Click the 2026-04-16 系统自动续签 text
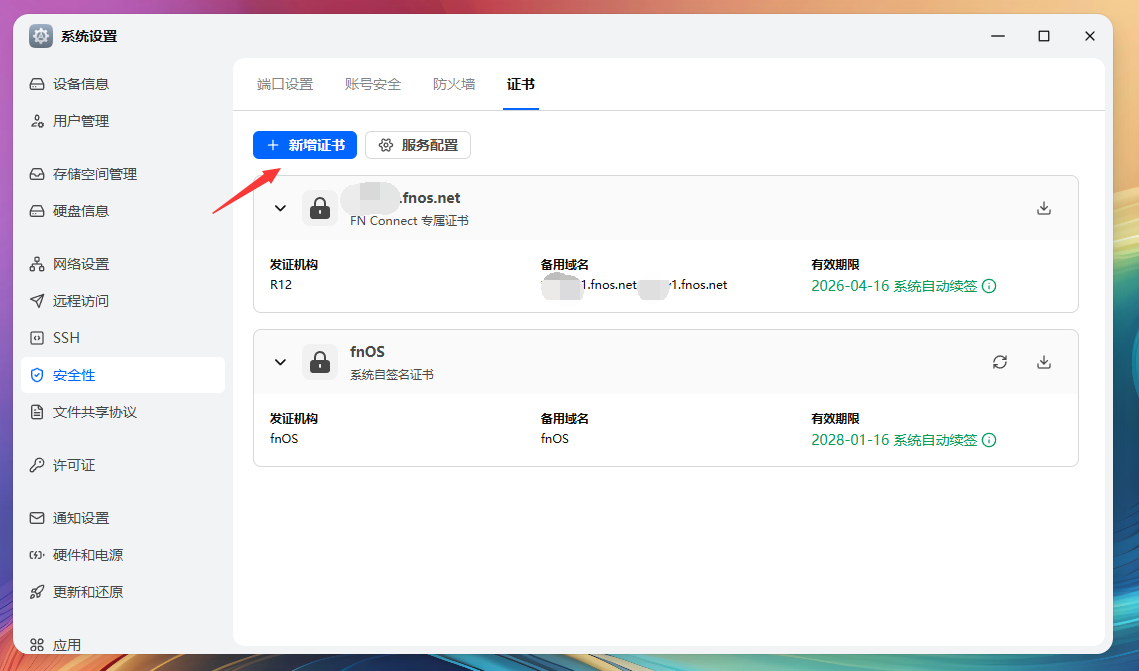 [894, 286]
